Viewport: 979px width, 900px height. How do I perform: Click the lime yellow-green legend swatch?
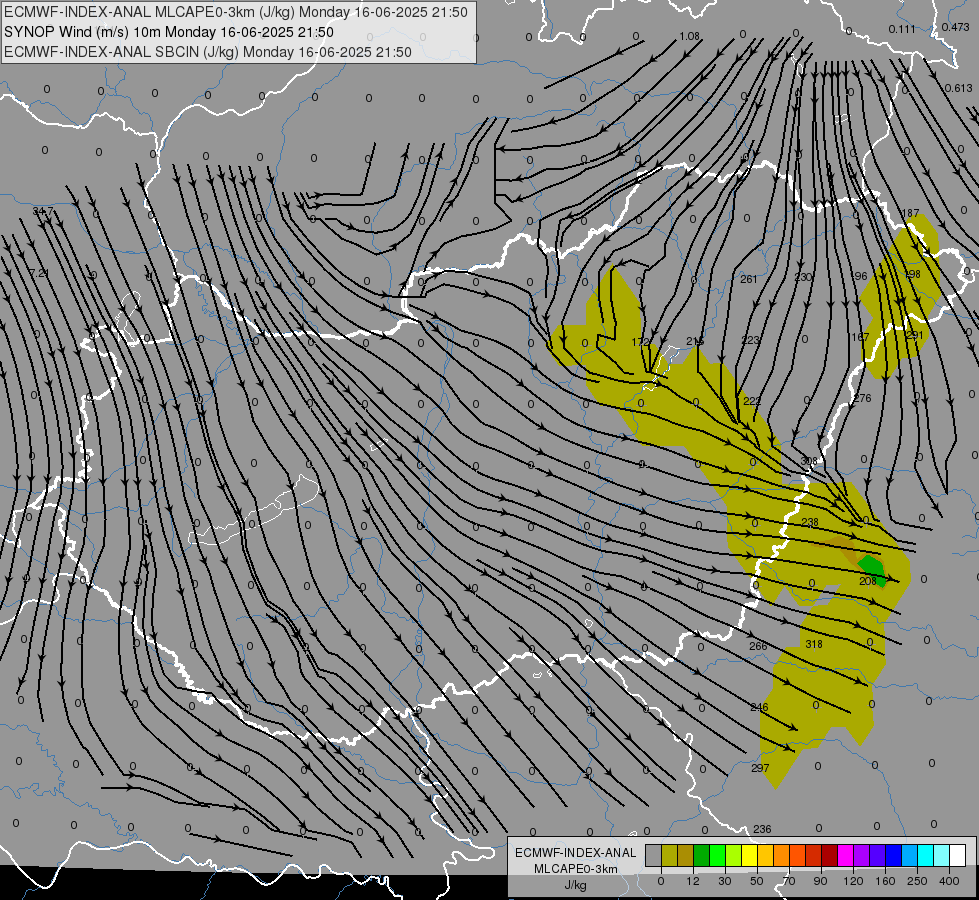click(x=734, y=856)
